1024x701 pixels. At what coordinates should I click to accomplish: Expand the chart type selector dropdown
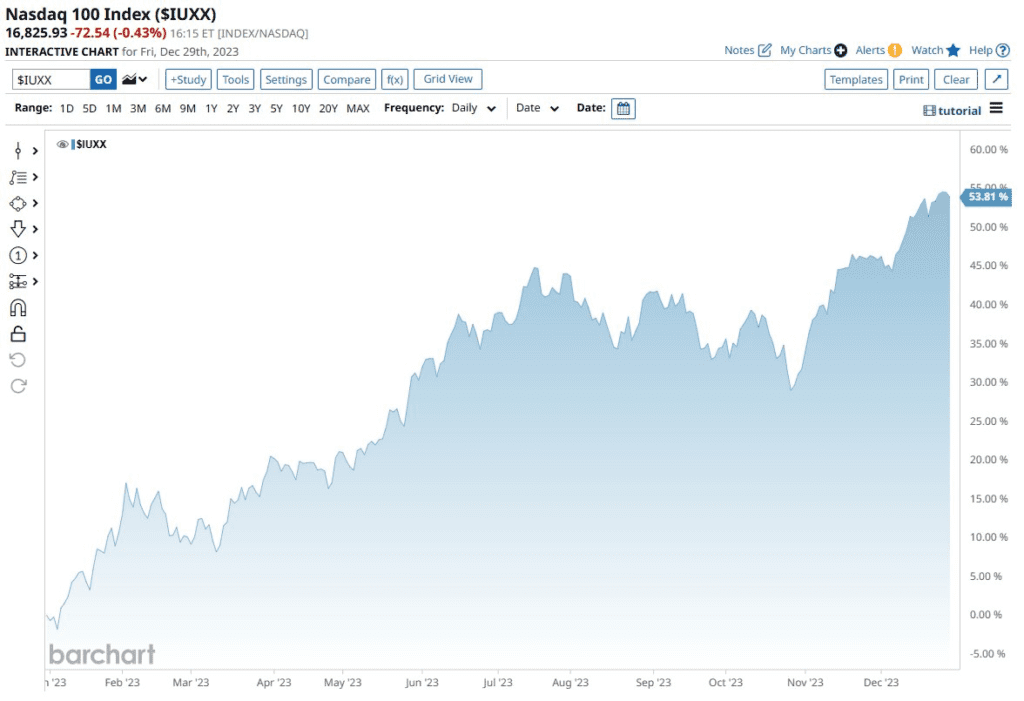click(135, 80)
